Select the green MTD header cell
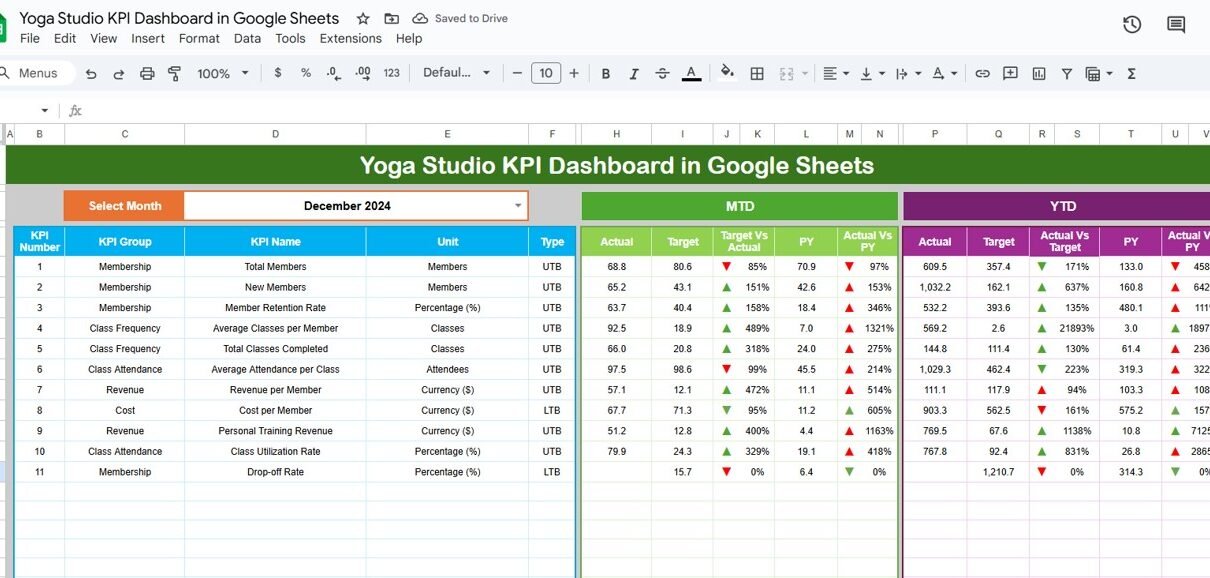This screenshot has width=1210, height=578. tap(740, 206)
